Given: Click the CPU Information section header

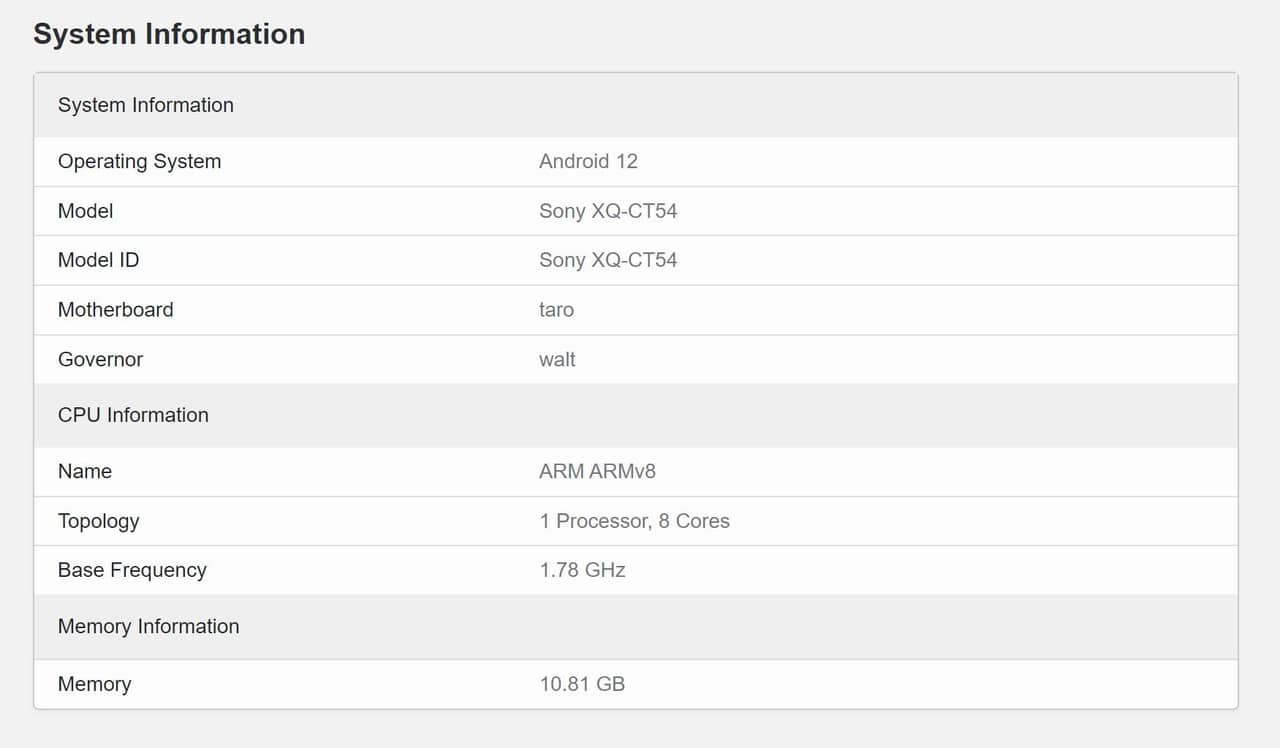Looking at the screenshot, I should pyautogui.click(x=133, y=415).
